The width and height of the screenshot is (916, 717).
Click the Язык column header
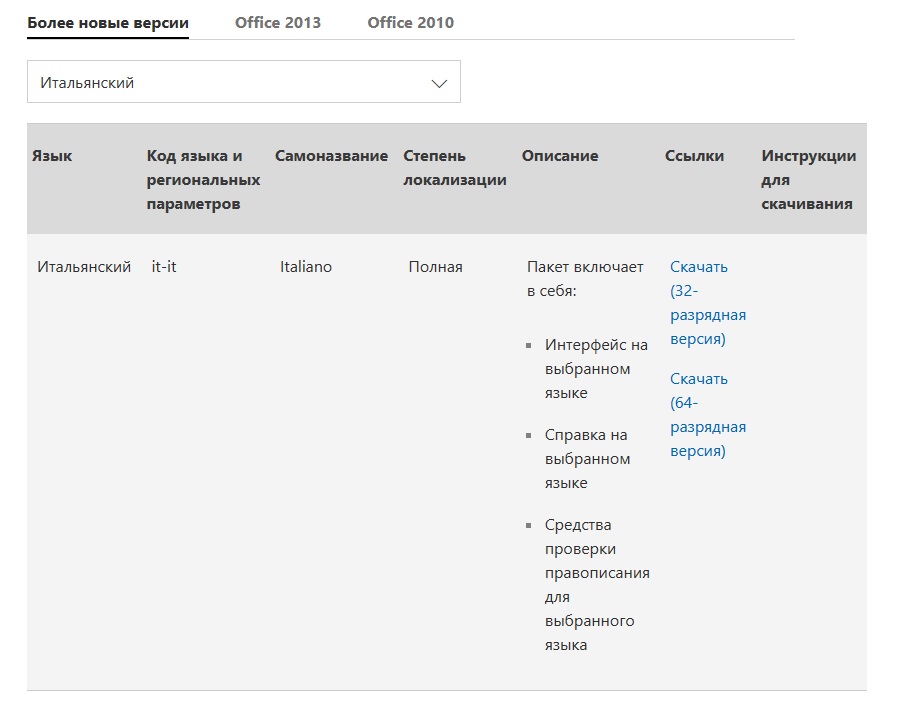(x=52, y=156)
